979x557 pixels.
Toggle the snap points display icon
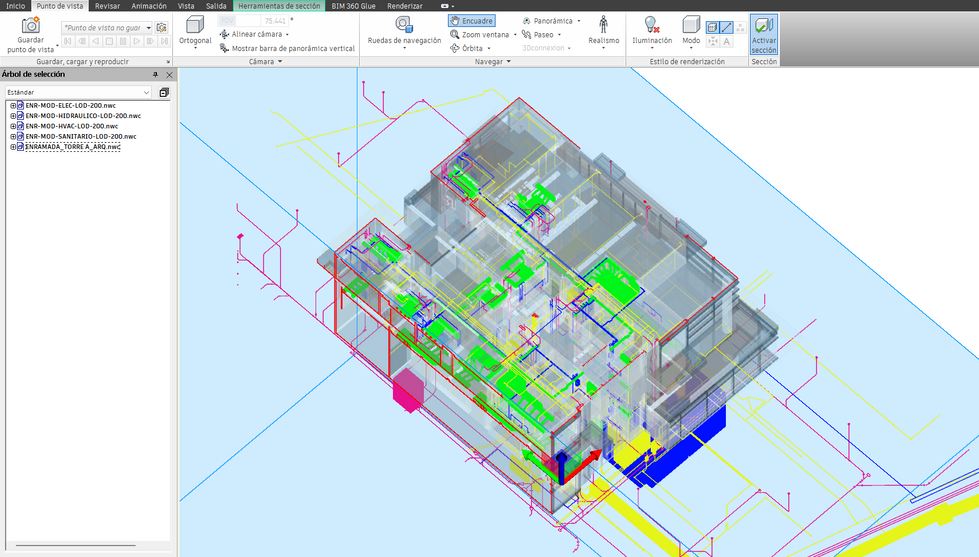pos(712,41)
